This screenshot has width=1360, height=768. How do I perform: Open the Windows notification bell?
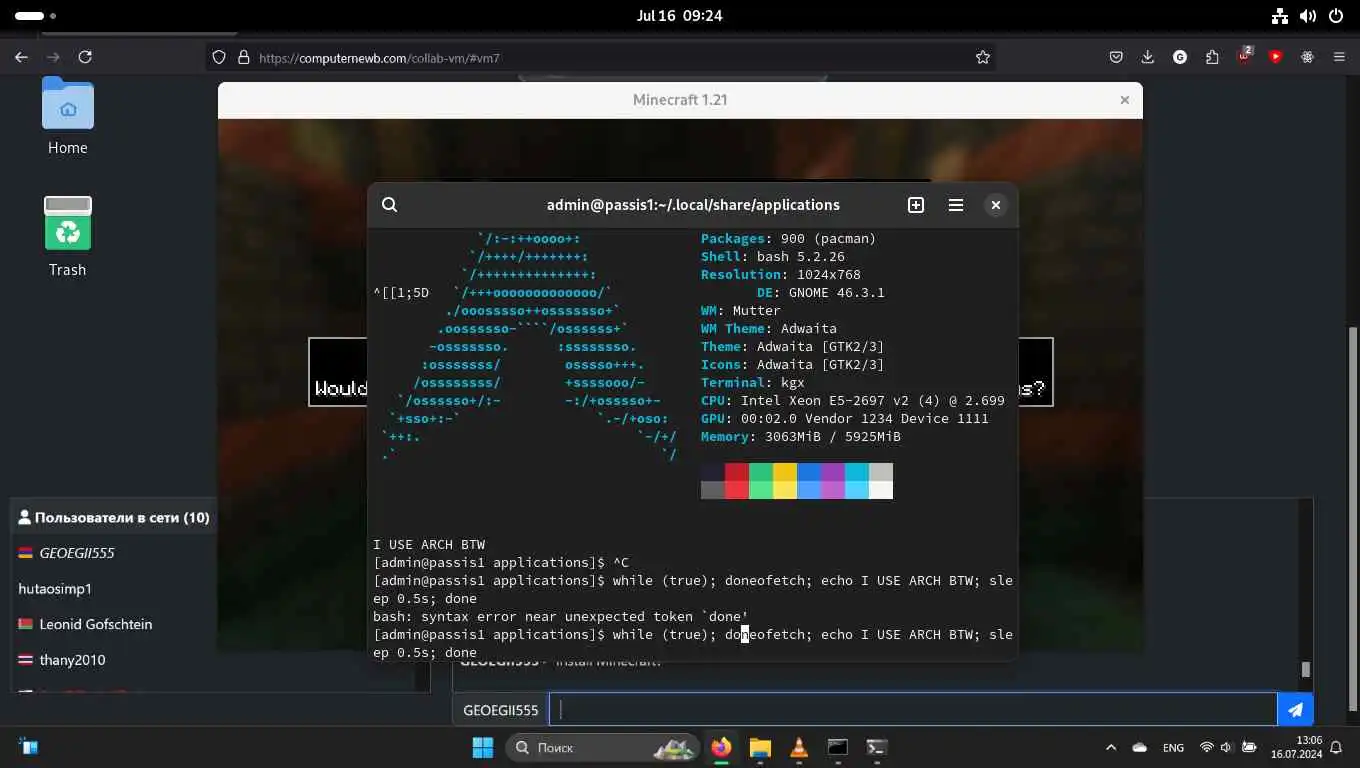pyautogui.click(x=1336, y=747)
